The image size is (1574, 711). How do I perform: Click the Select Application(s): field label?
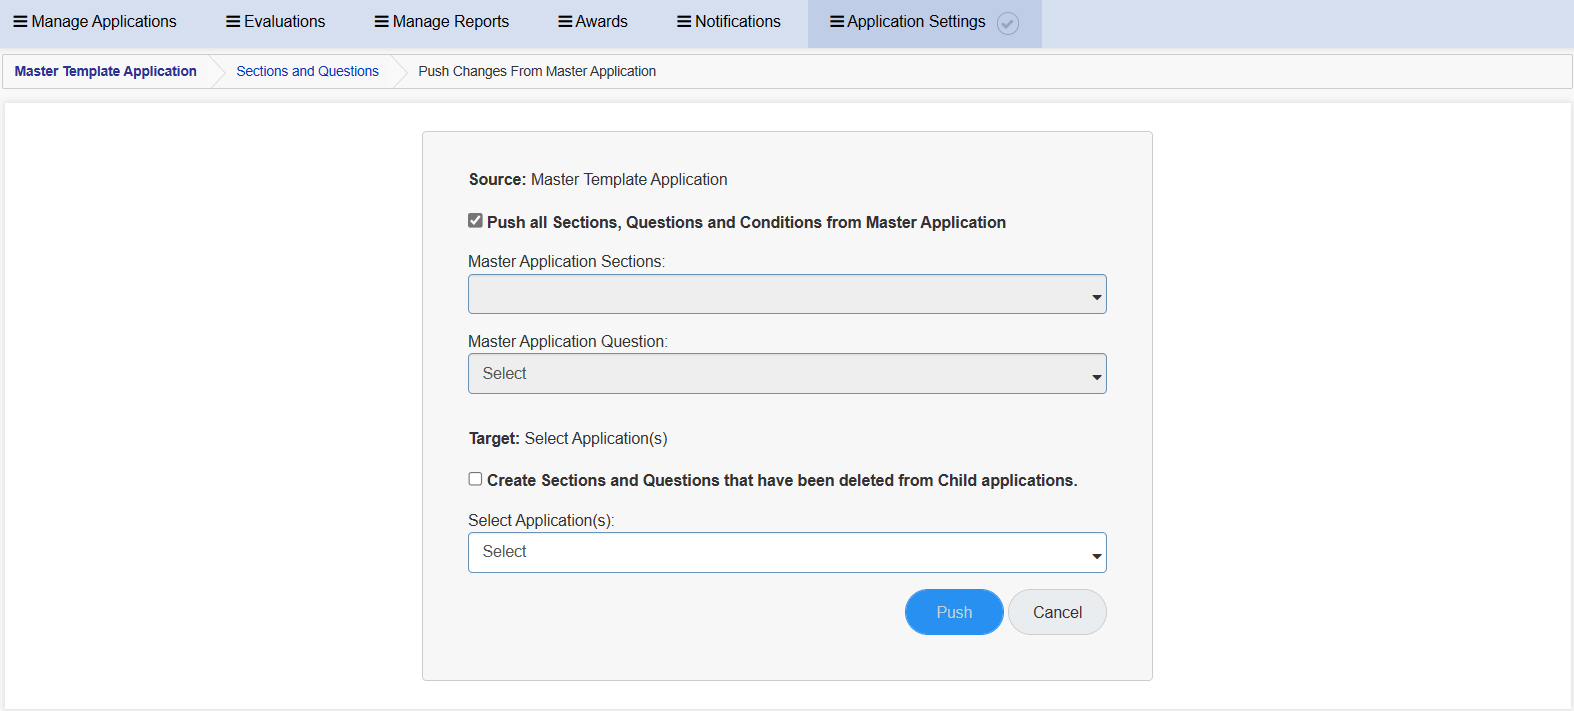click(x=541, y=521)
